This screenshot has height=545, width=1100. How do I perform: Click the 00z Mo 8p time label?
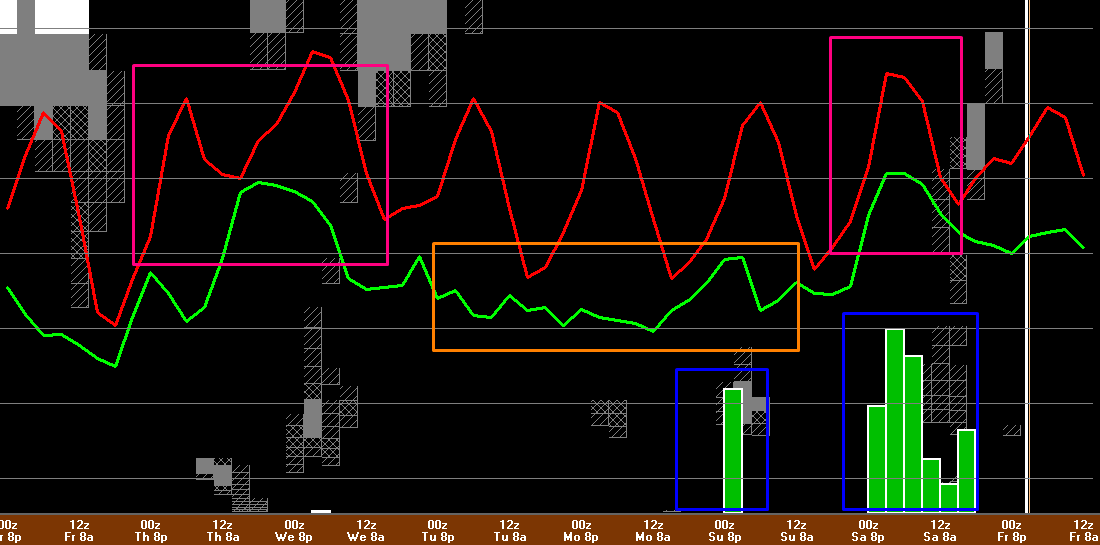(581, 530)
